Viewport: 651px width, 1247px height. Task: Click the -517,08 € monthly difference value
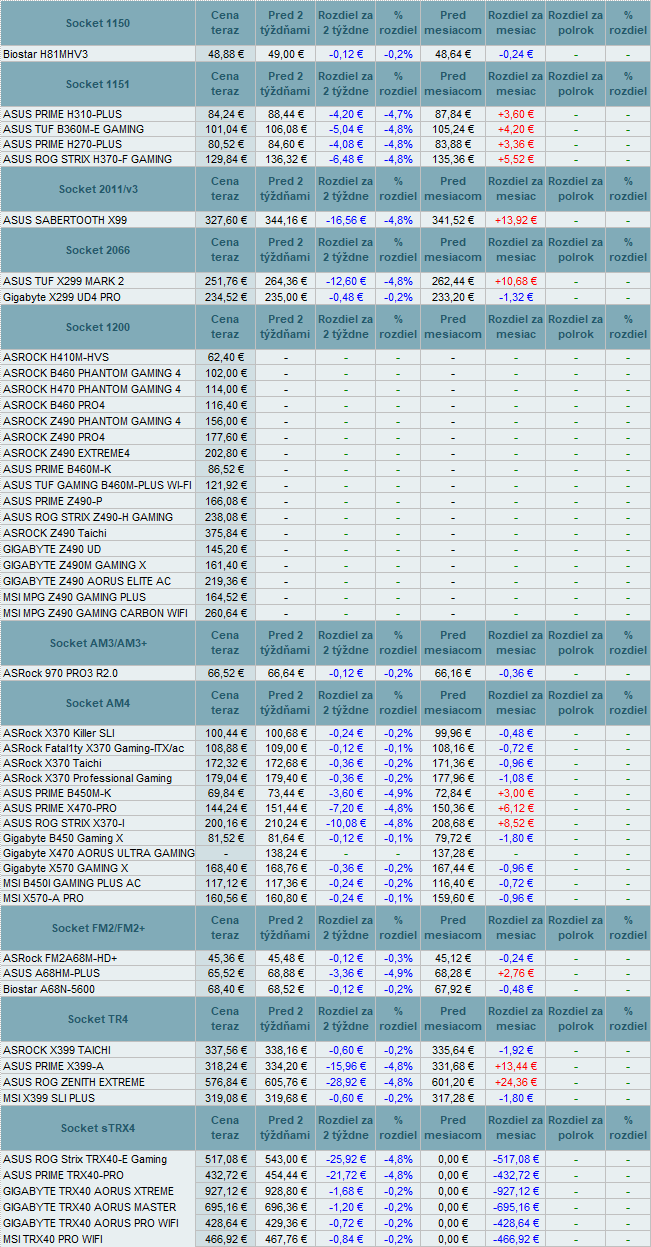coord(515,1159)
